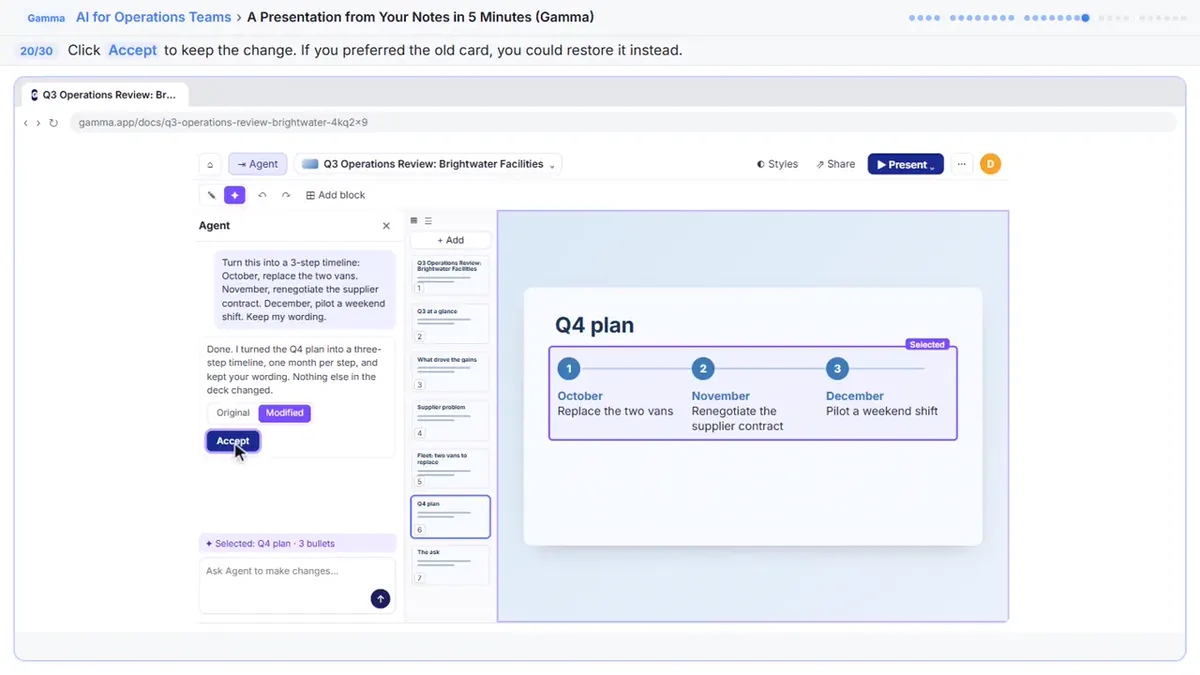Image resolution: width=1200 pixels, height=675 pixels.
Task: Click the highlighted current progress dot
Action: click(x=1086, y=18)
